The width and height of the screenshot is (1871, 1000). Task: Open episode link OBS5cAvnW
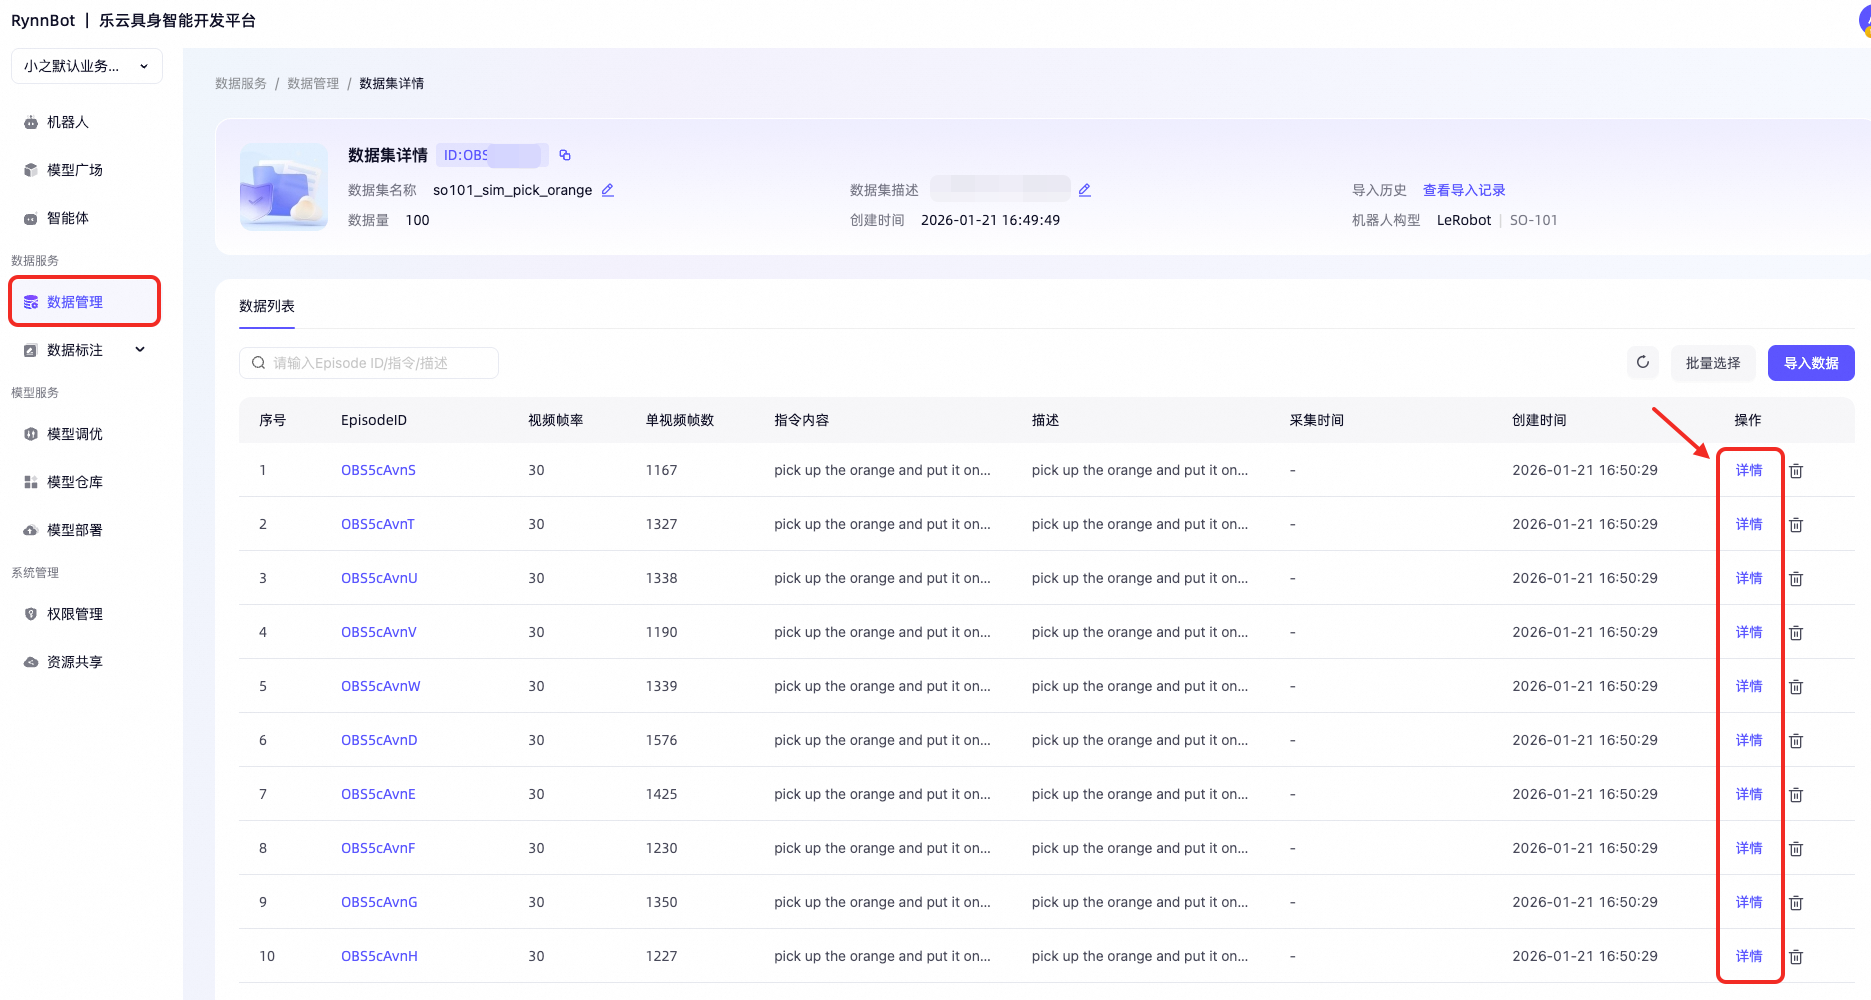(x=381, y=686)
